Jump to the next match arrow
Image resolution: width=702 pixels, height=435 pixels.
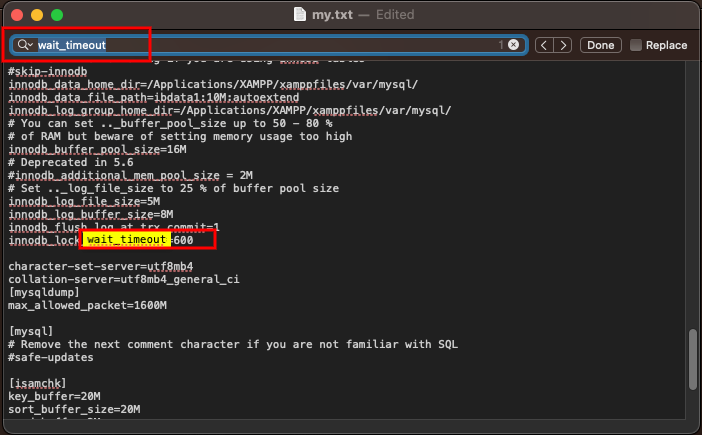[x=564, y=45]
